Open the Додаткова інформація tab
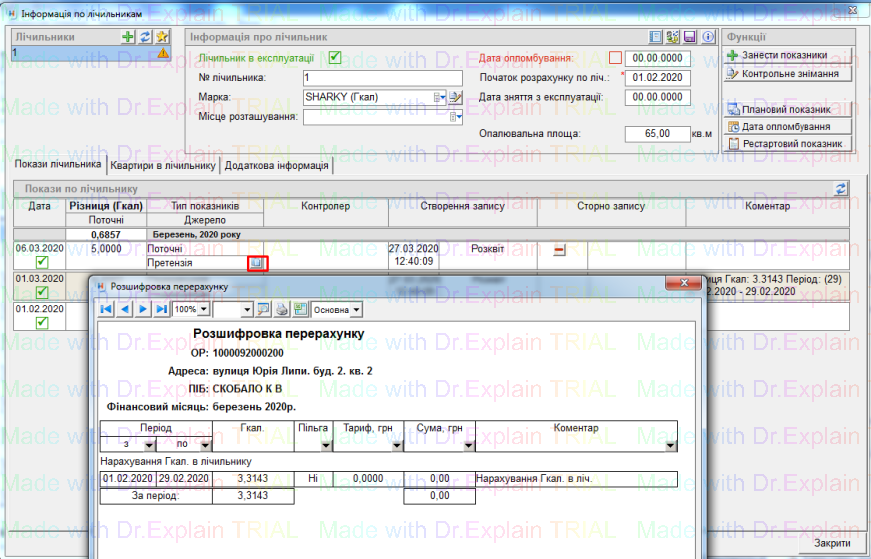This screenshot has width=871, height=559. pos(277,166)
